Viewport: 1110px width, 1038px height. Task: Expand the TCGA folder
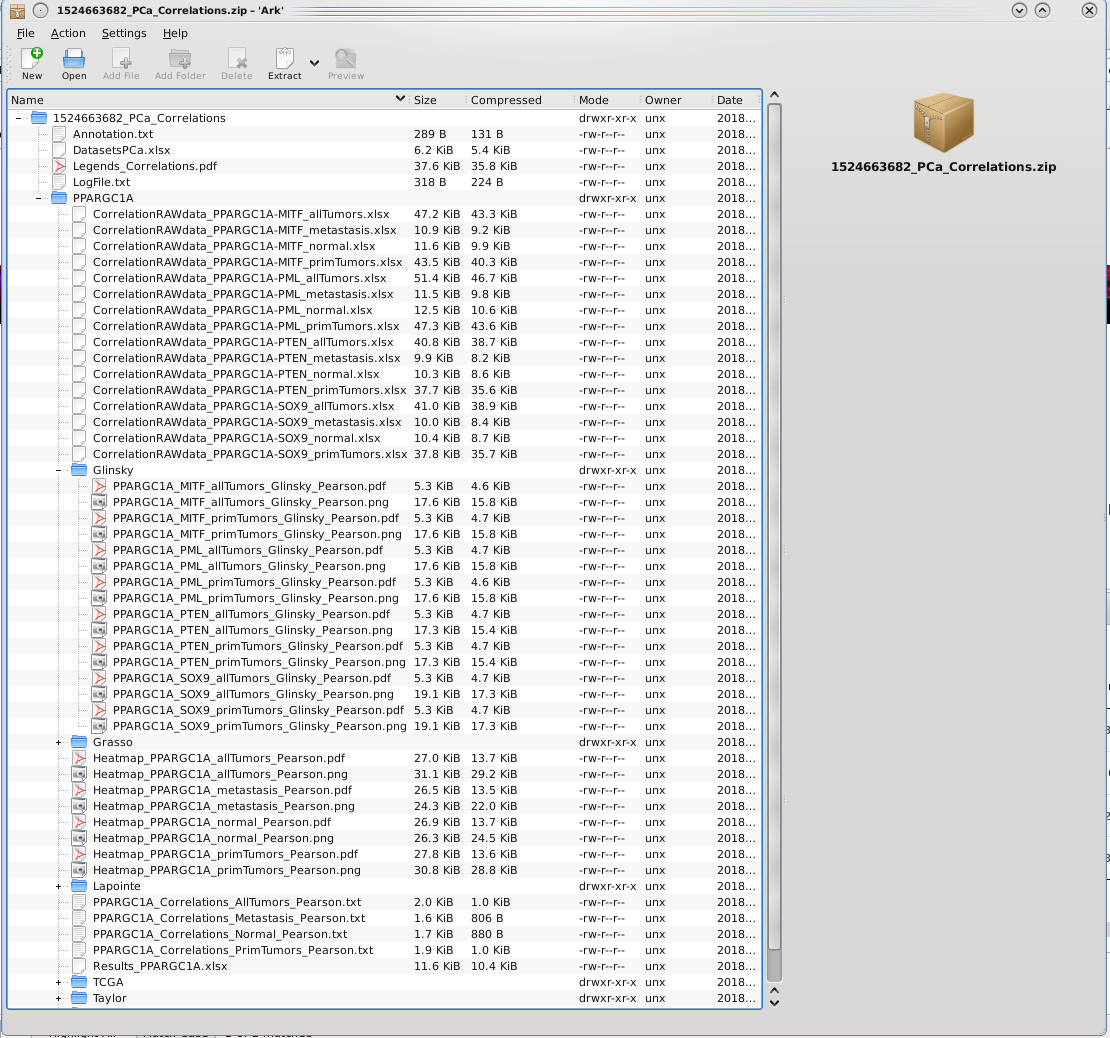59,982
